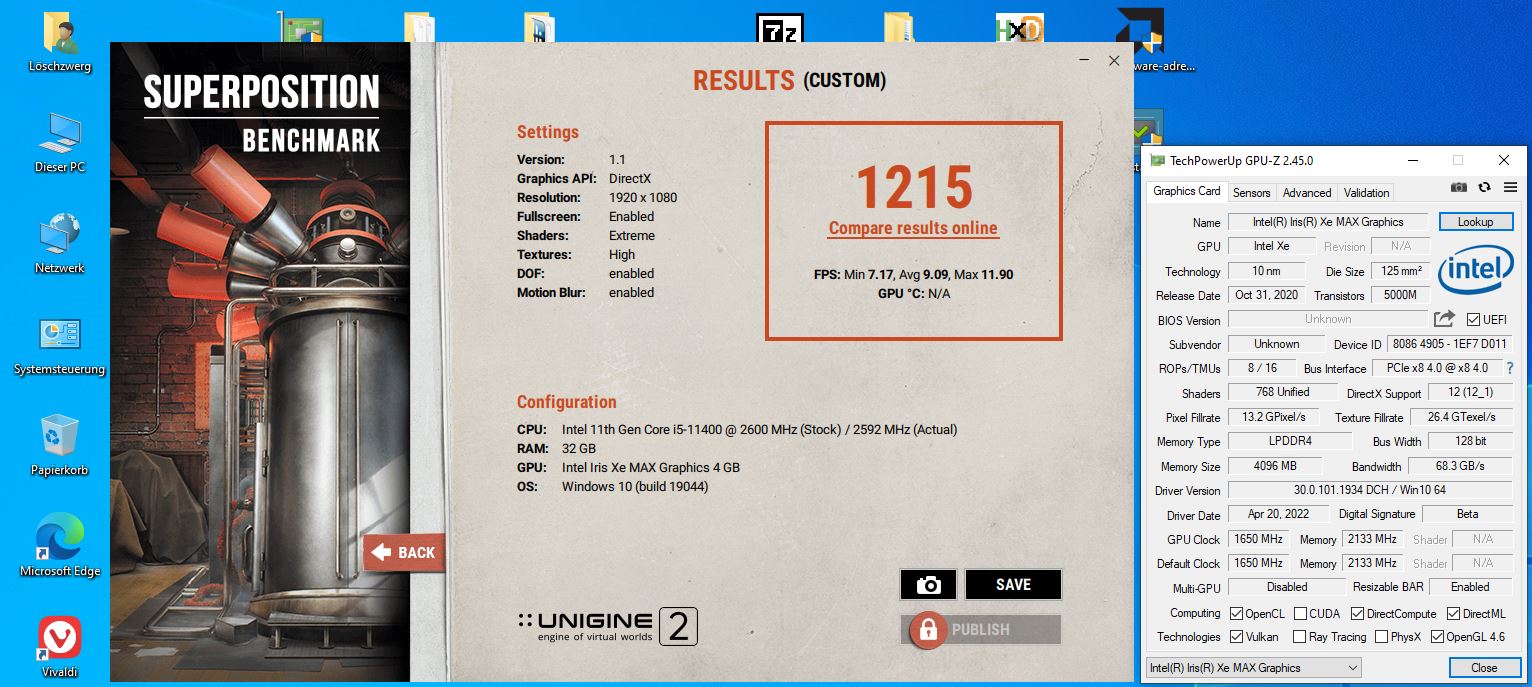1532x687 pixels.
Task: Open the Compare results online link
Action: (x=913, y=228)
